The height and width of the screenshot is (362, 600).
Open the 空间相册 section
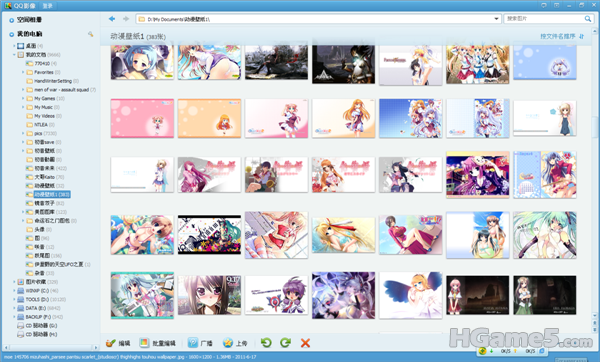click(29, 20)
